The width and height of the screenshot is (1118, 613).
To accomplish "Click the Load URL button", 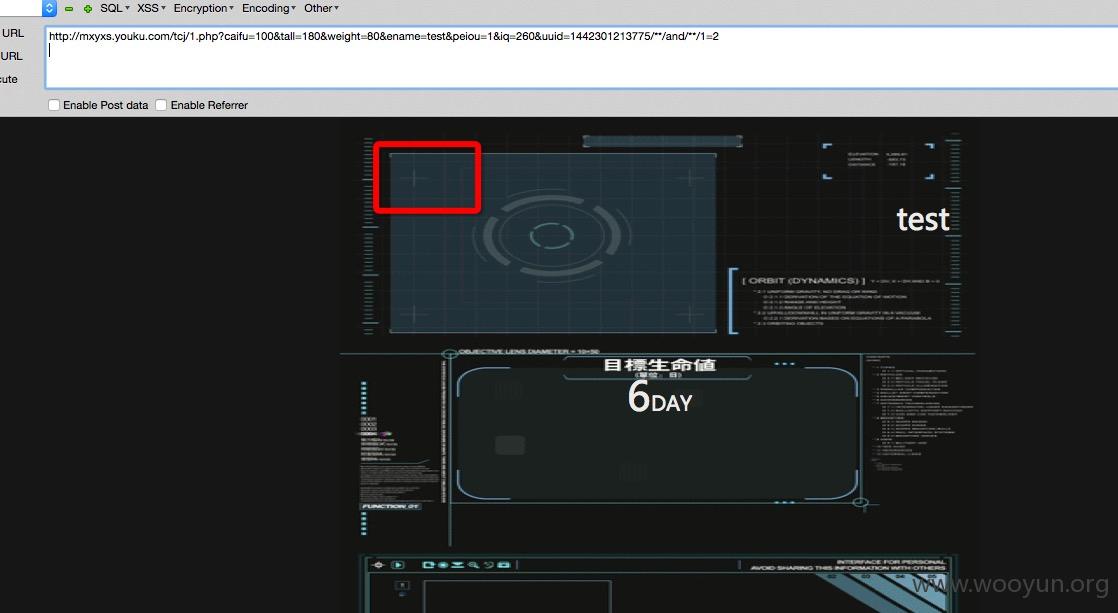I will coord(12,33).
